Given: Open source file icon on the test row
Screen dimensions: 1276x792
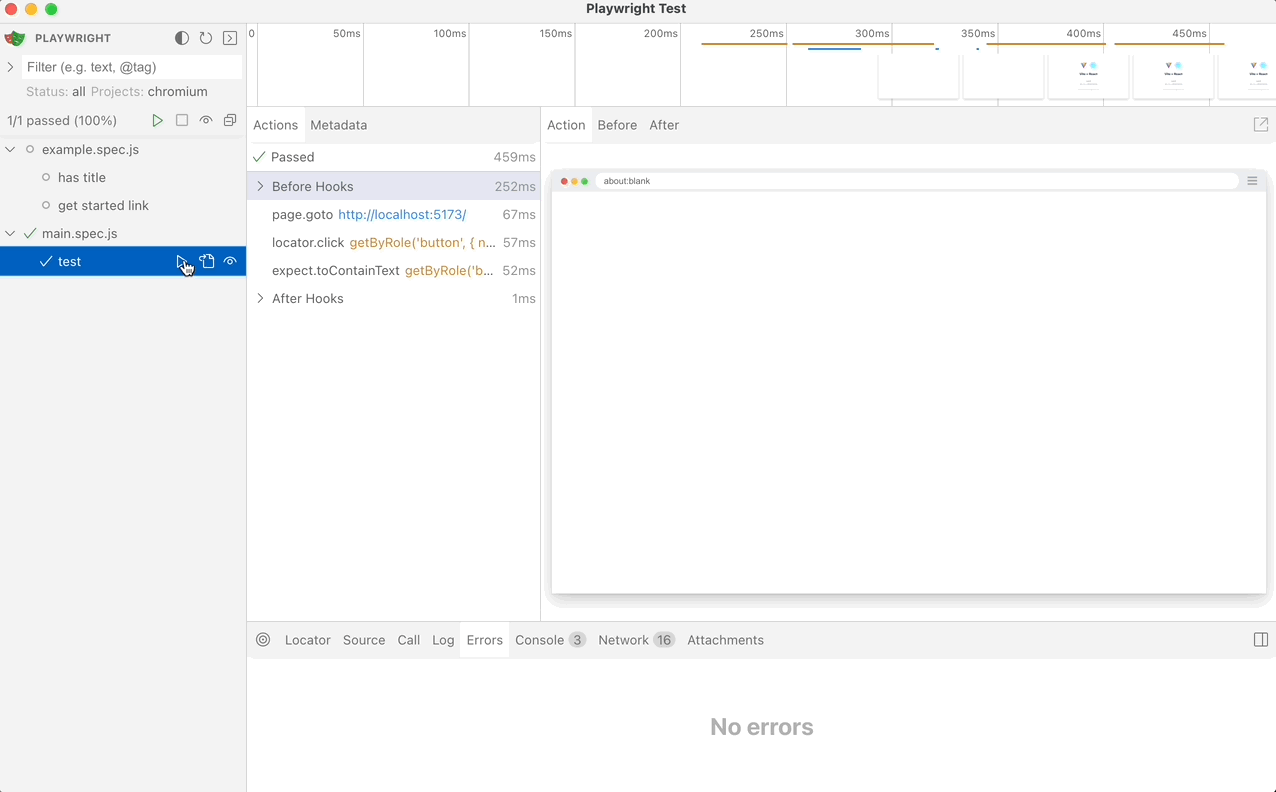Looking at the screenshot, I should 206,261.
